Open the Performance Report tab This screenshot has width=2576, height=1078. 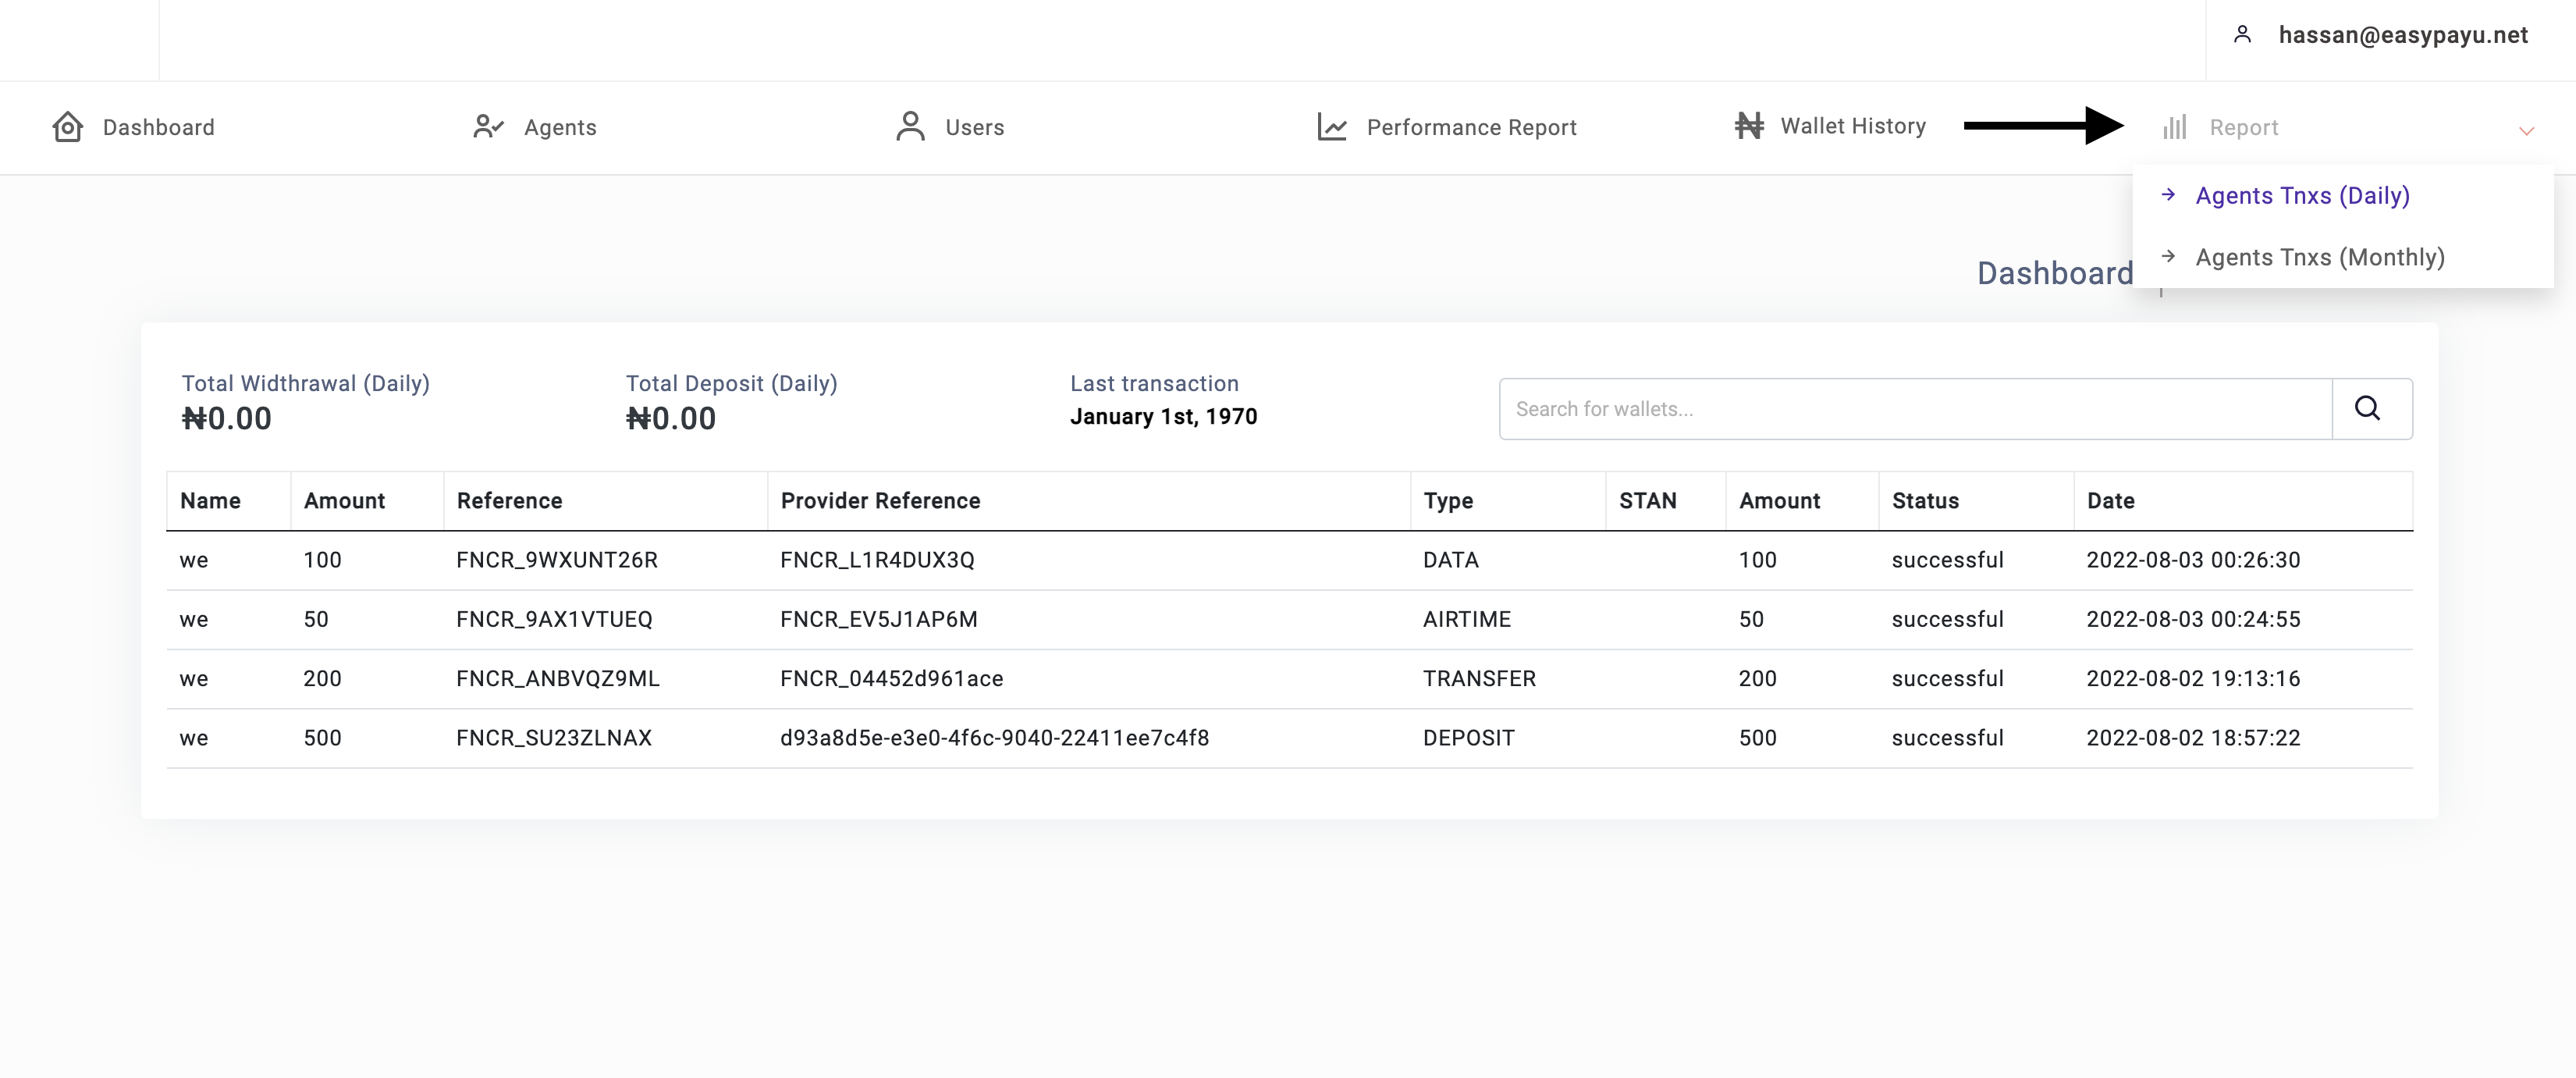click(1470, 127)
